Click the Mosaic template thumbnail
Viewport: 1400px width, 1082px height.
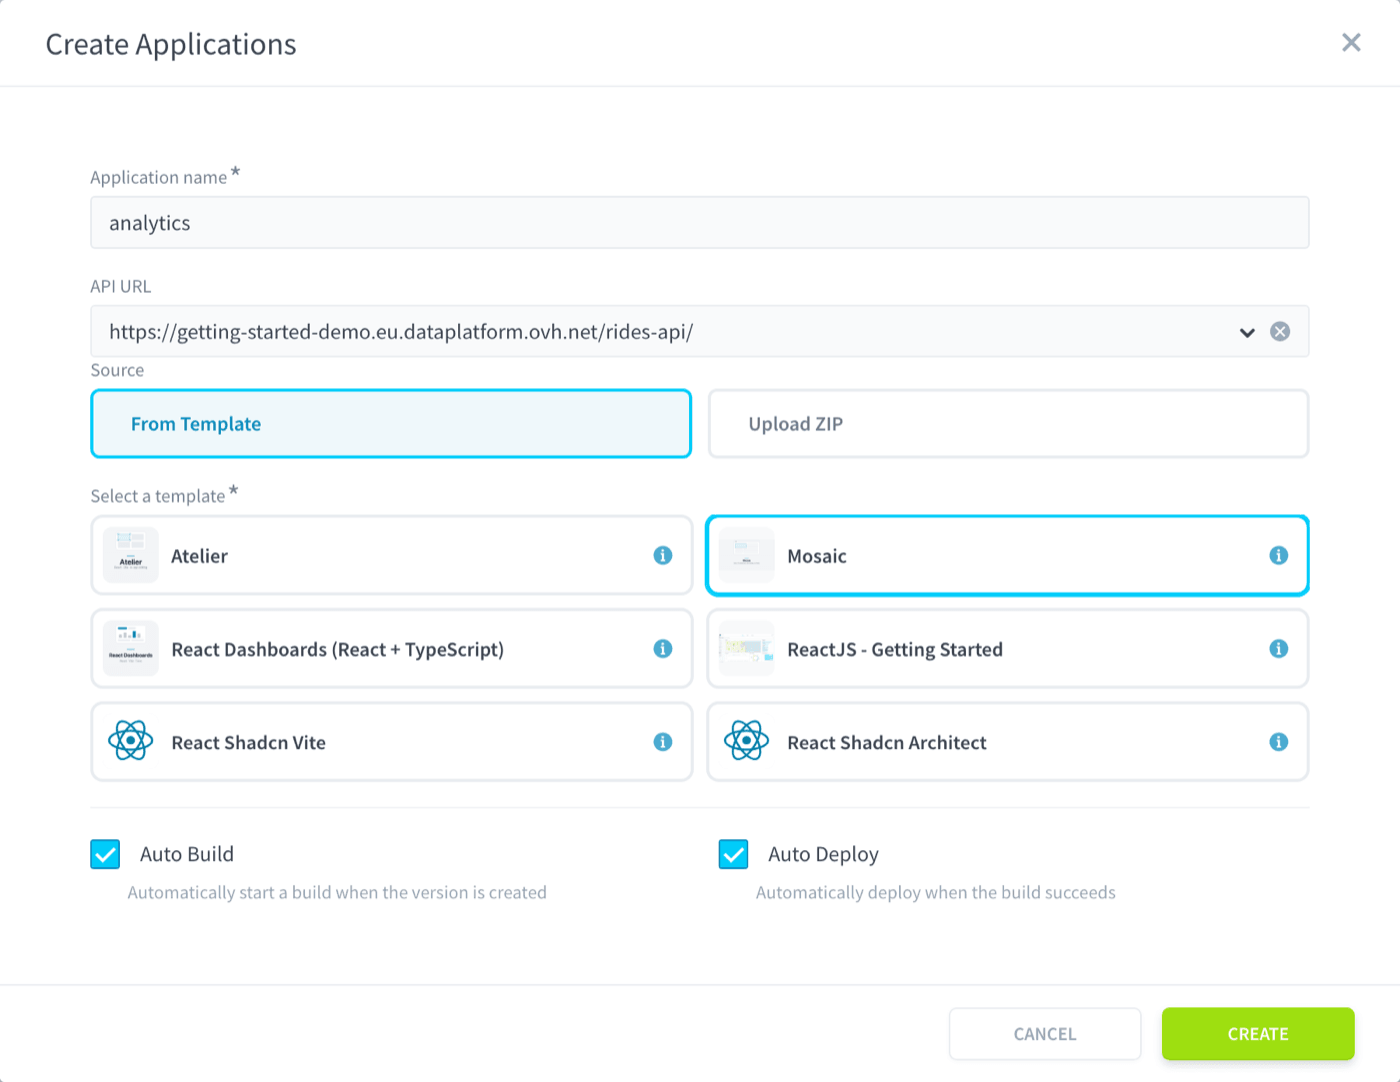(747, 555)
